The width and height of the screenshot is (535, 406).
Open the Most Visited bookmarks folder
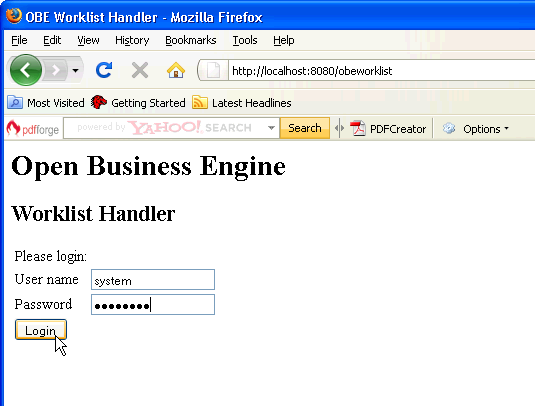point(46,103)
